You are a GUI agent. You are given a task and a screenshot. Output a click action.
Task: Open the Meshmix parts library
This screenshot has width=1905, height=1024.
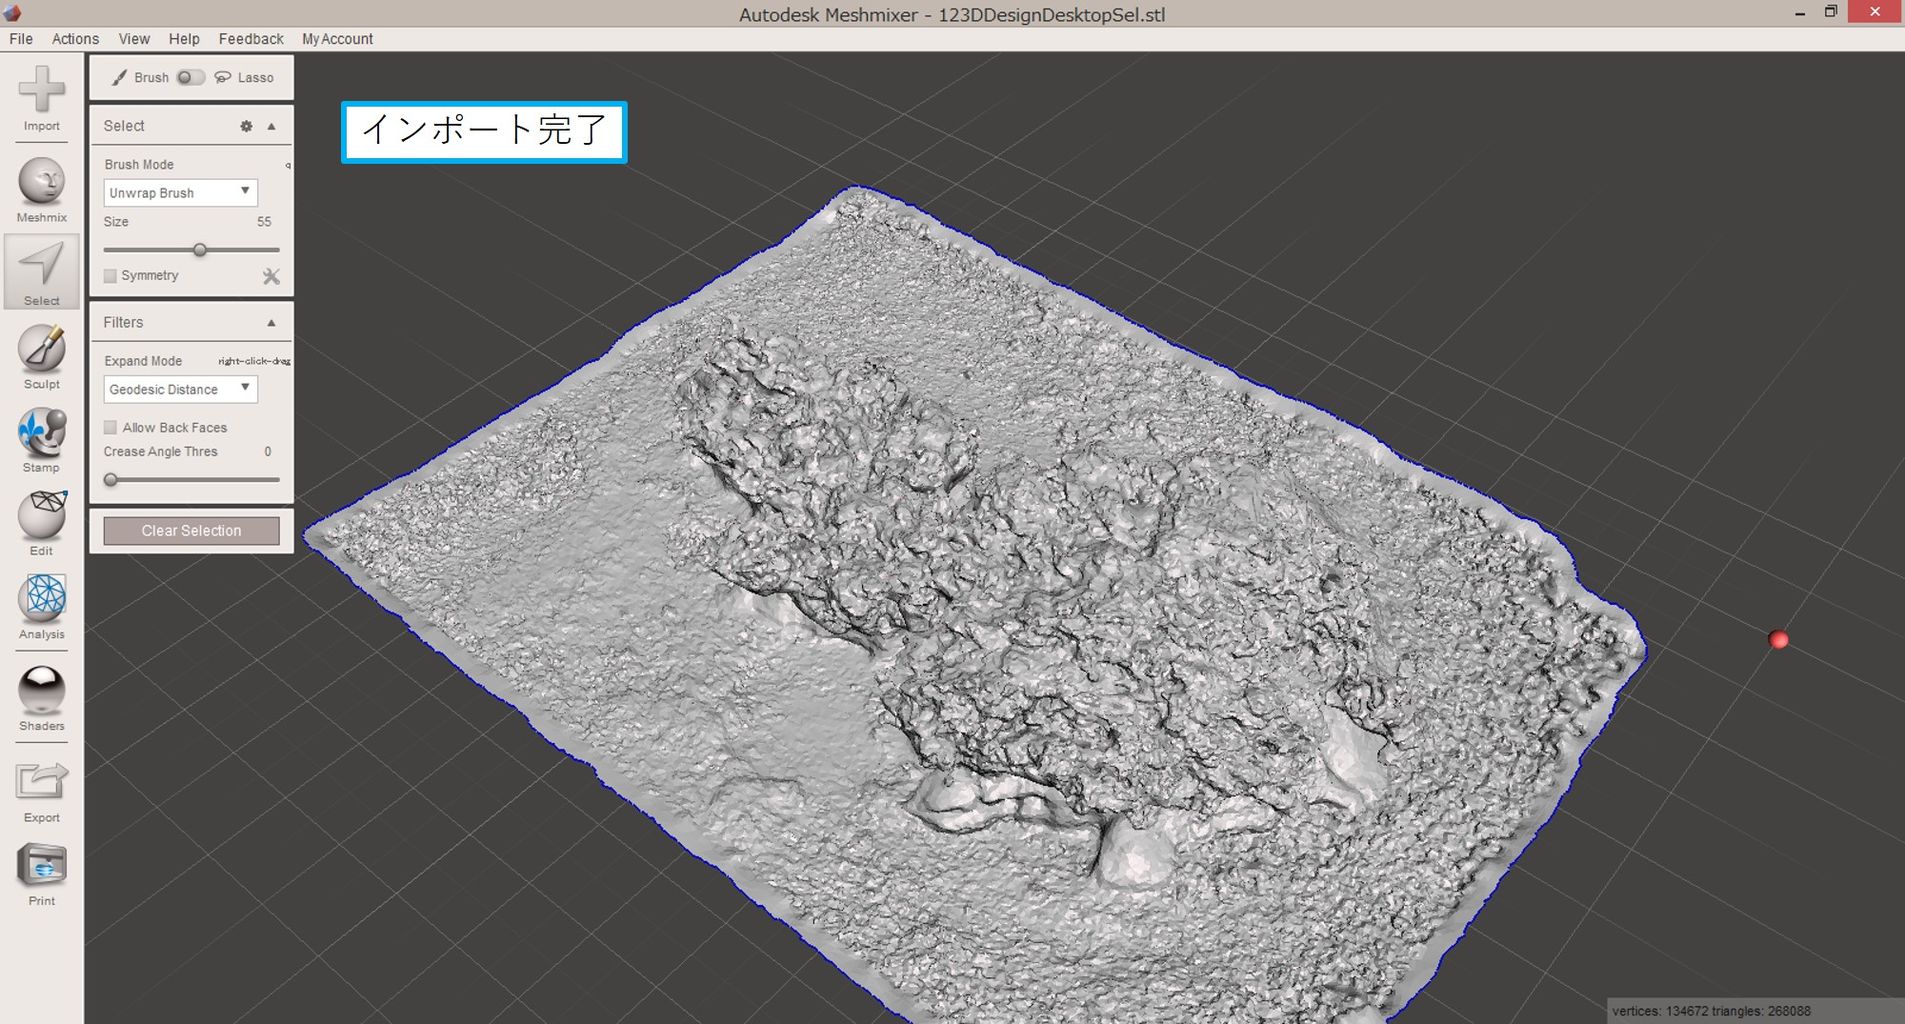[41, 182]
